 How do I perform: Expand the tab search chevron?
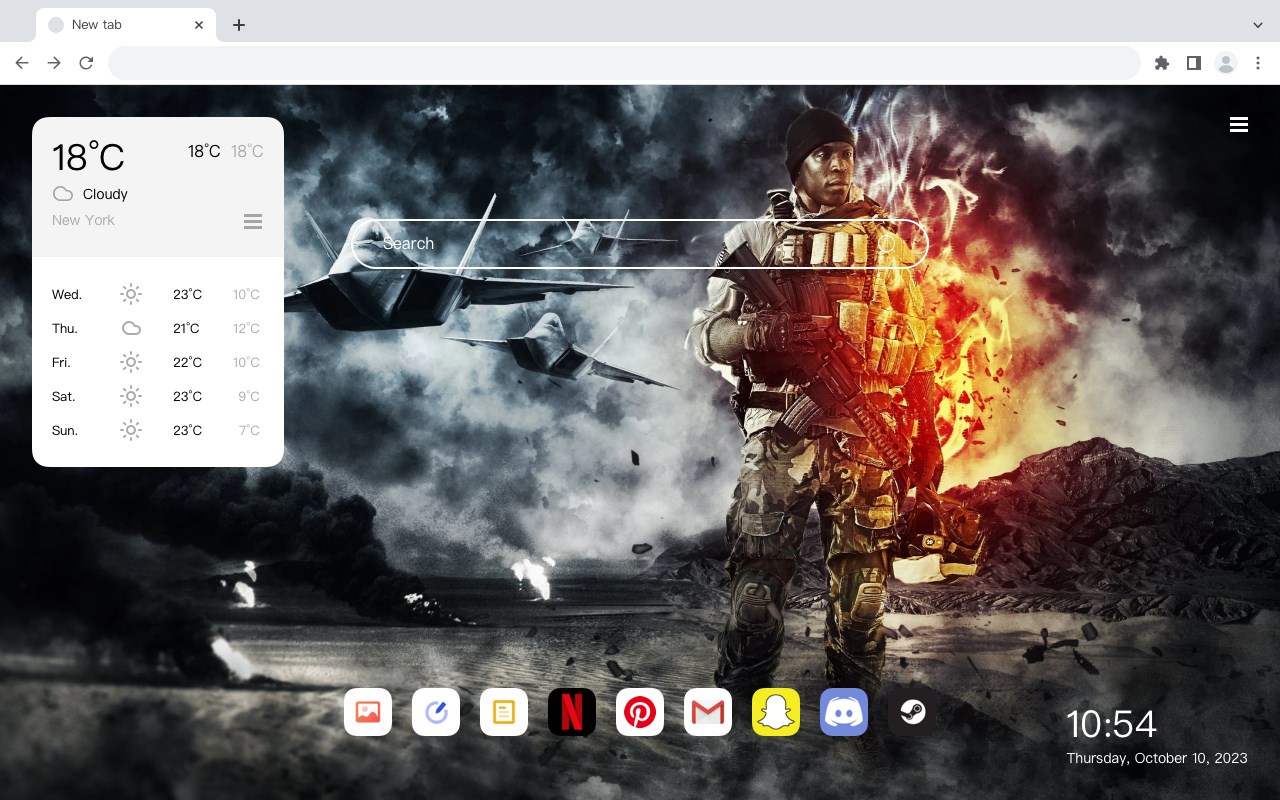[x=1258, y=25]
